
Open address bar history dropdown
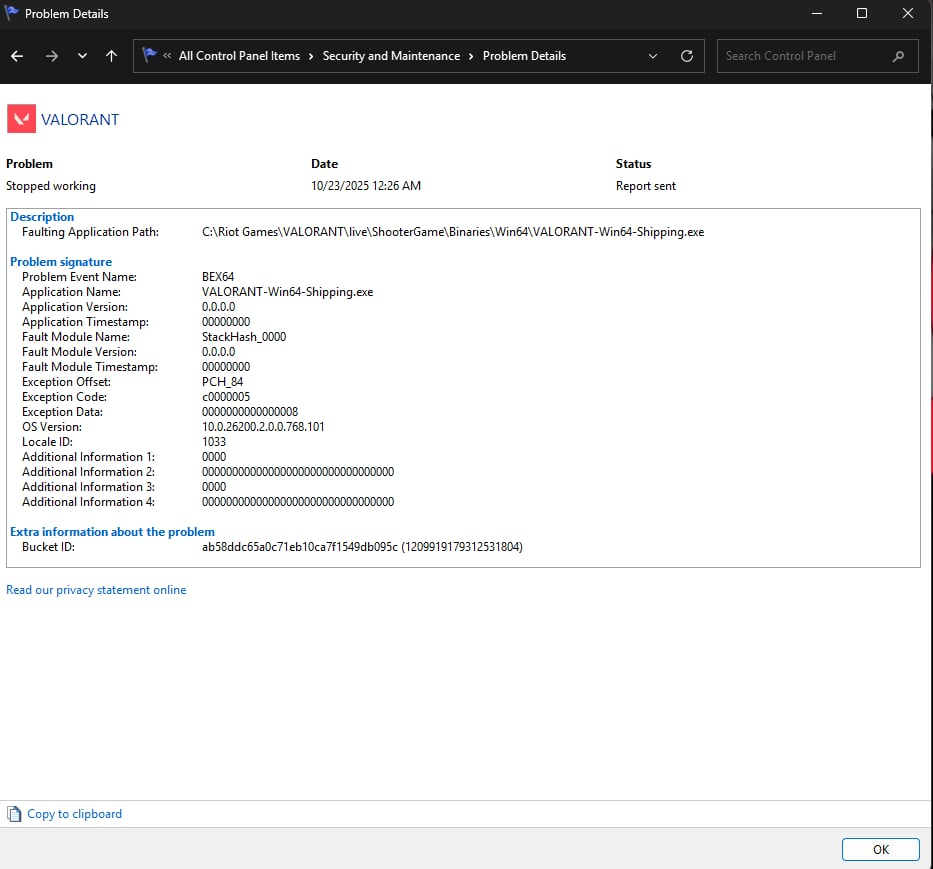point(653,56)
